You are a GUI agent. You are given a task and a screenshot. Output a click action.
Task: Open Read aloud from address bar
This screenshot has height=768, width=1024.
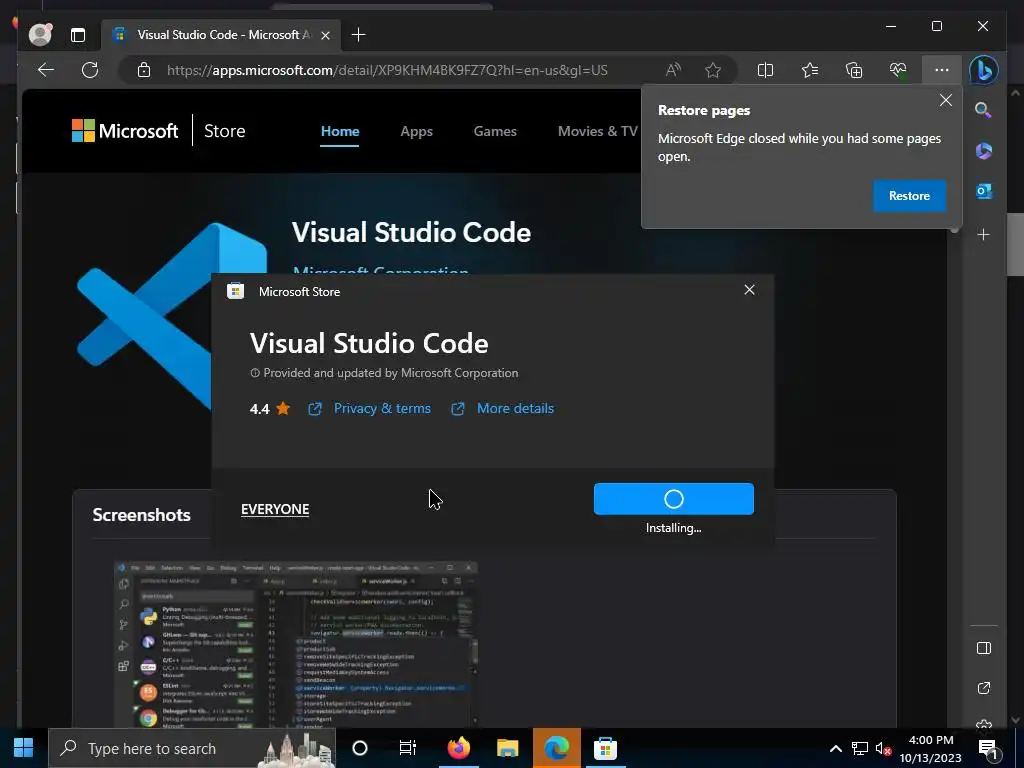[673, 70]
